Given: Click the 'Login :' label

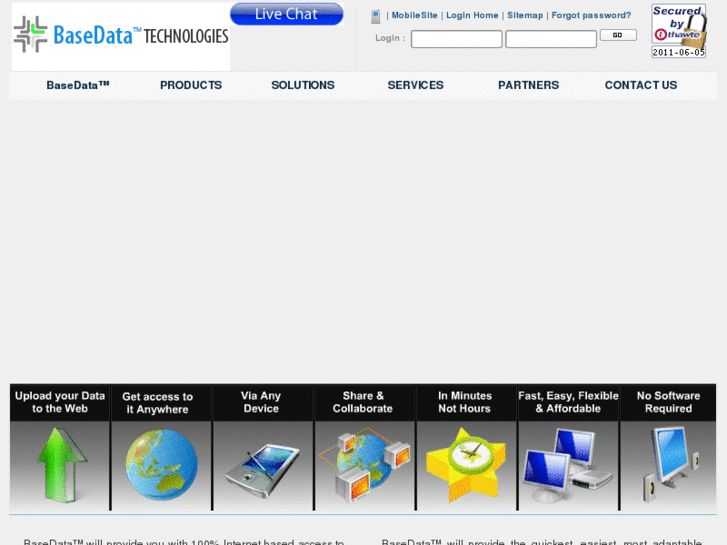Looking at the screenshot, I should coord(390,38).
